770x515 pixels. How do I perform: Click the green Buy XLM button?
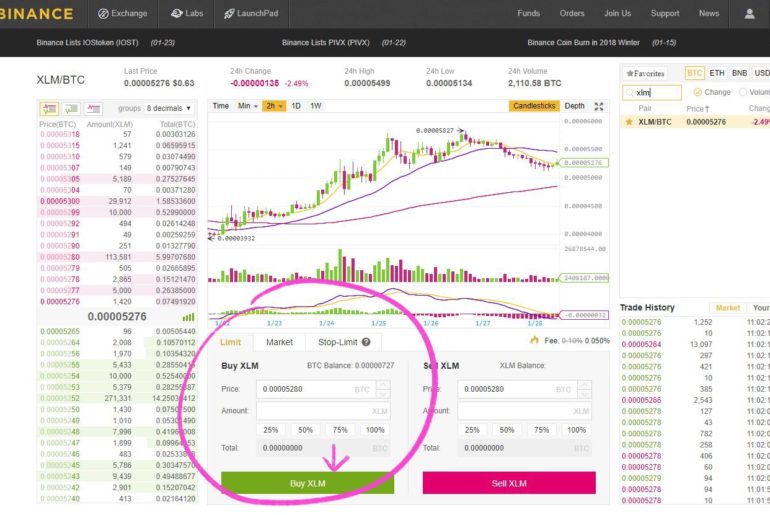(x=307, y=484)
